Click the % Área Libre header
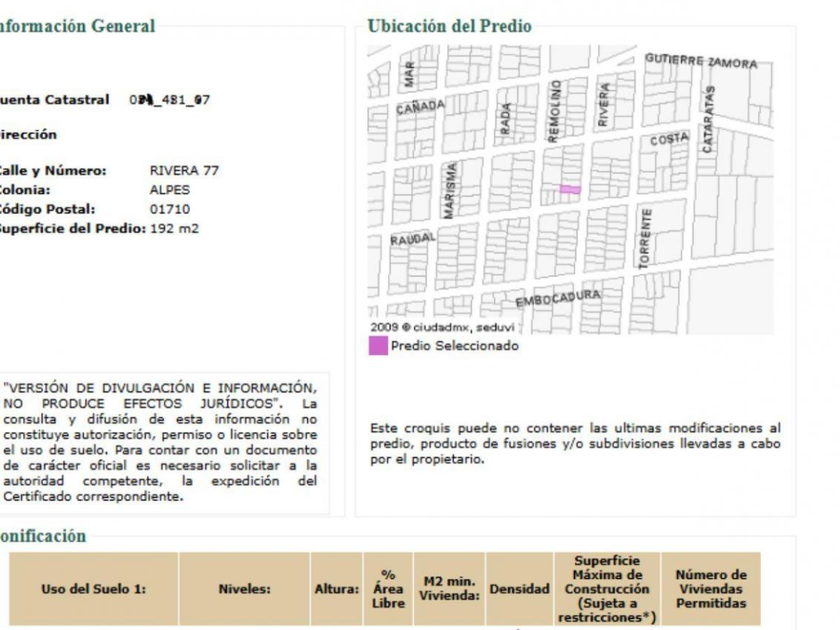 pos(388,589)
